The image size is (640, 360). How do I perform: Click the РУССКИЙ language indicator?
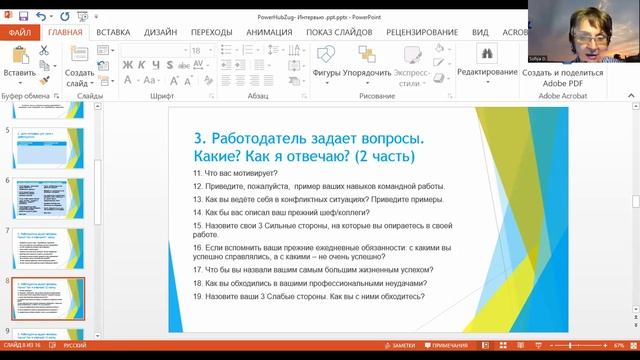[75, 345]
